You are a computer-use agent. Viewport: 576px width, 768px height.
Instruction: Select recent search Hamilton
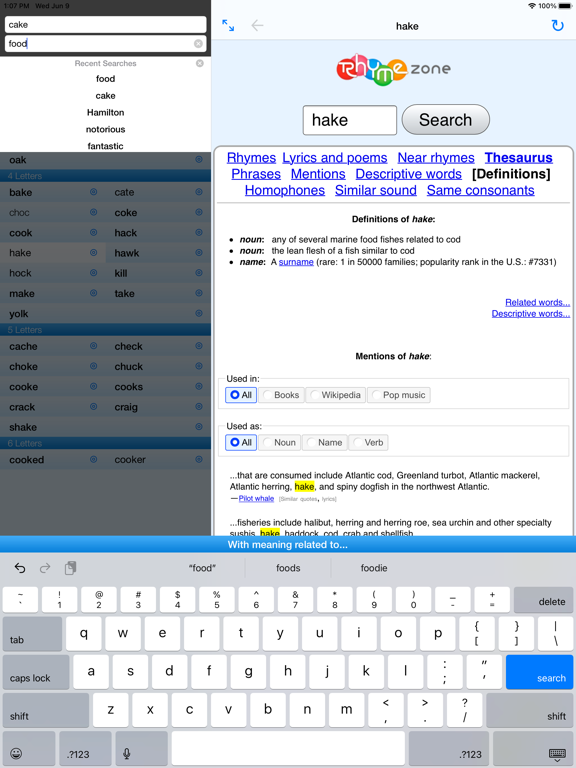105,113
